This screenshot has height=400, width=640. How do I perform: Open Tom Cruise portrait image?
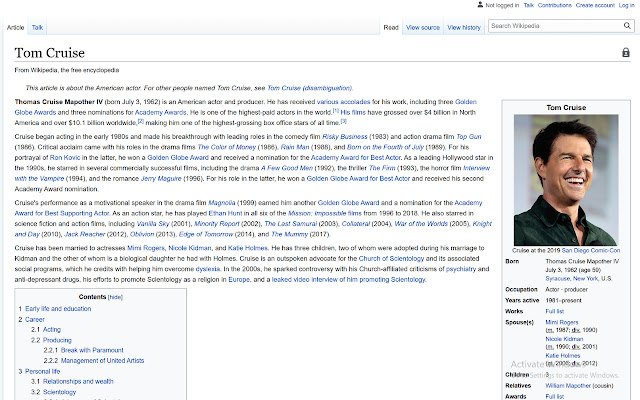pyautogui.click(x=566, y=180)
